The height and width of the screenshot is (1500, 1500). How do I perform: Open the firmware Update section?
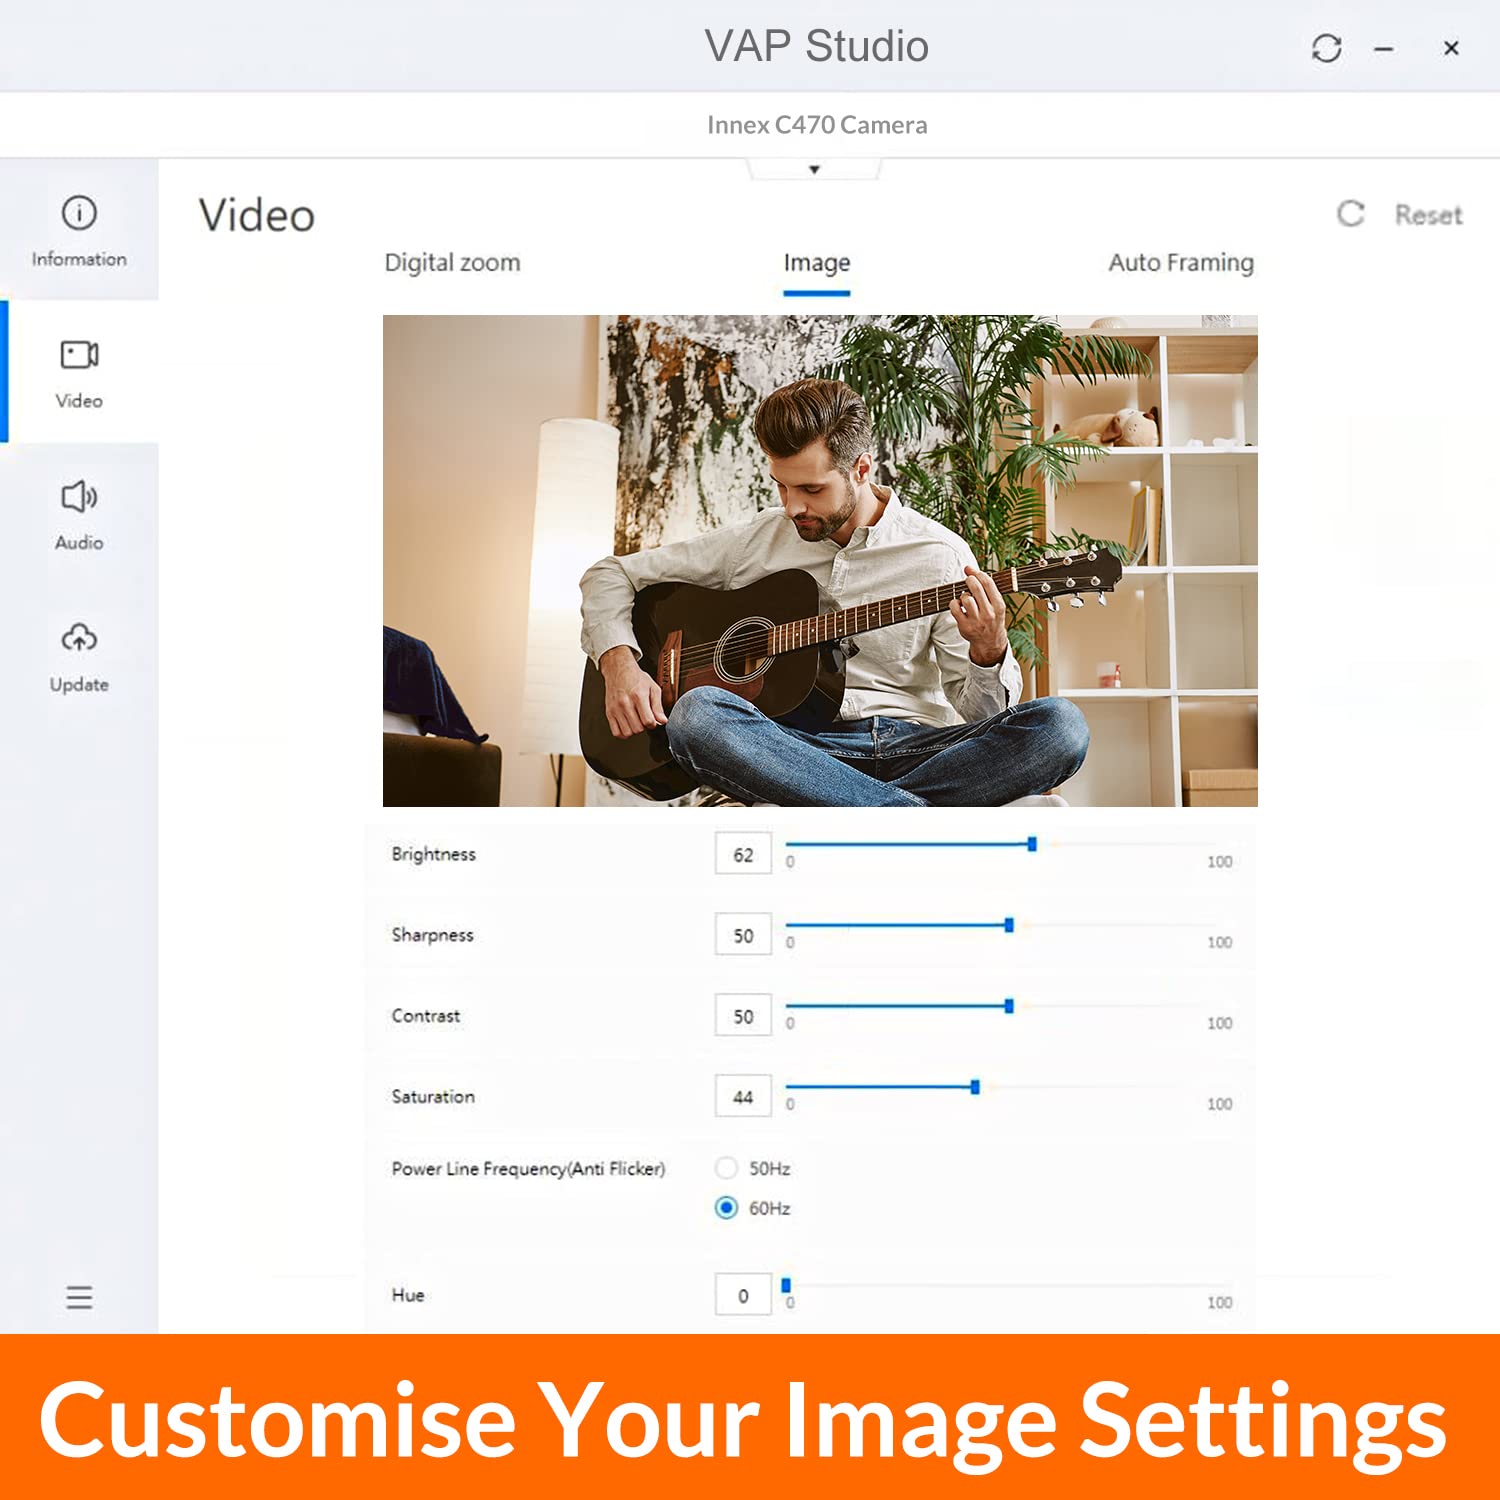[79, 655]
